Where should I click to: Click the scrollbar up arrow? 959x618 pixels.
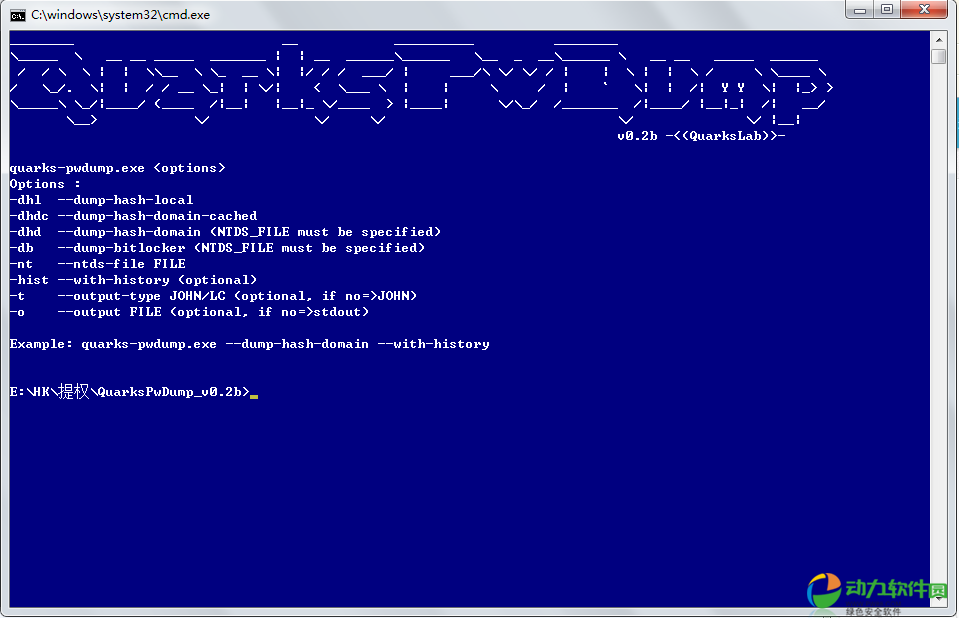(x=938, y=38)
